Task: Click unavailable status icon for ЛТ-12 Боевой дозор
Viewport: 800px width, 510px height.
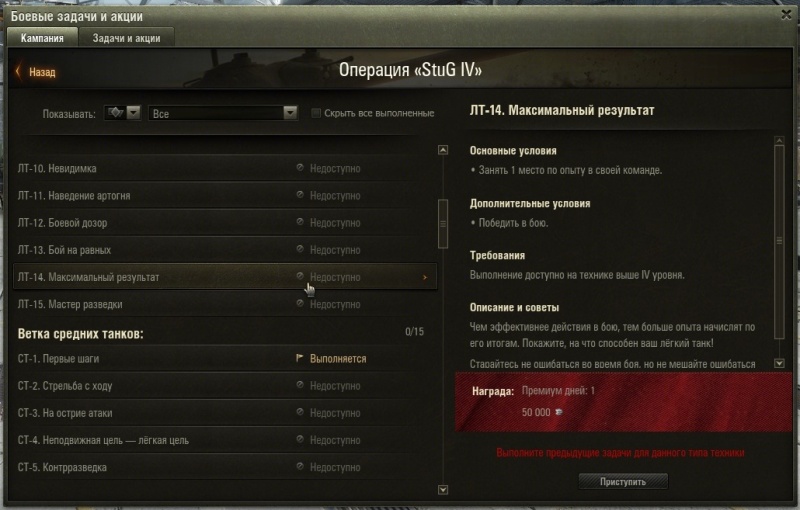Action: click(300, 222)
